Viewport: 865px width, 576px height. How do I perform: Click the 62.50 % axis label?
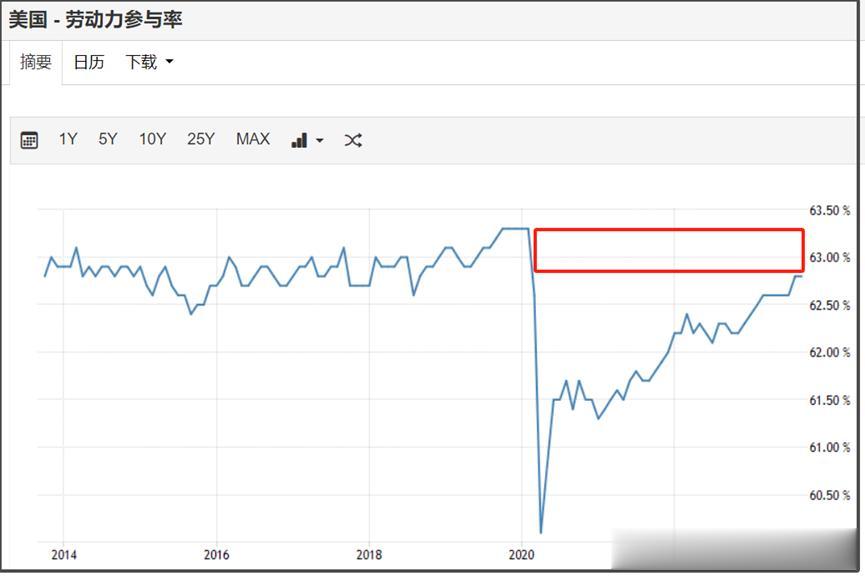pos(829,305)
